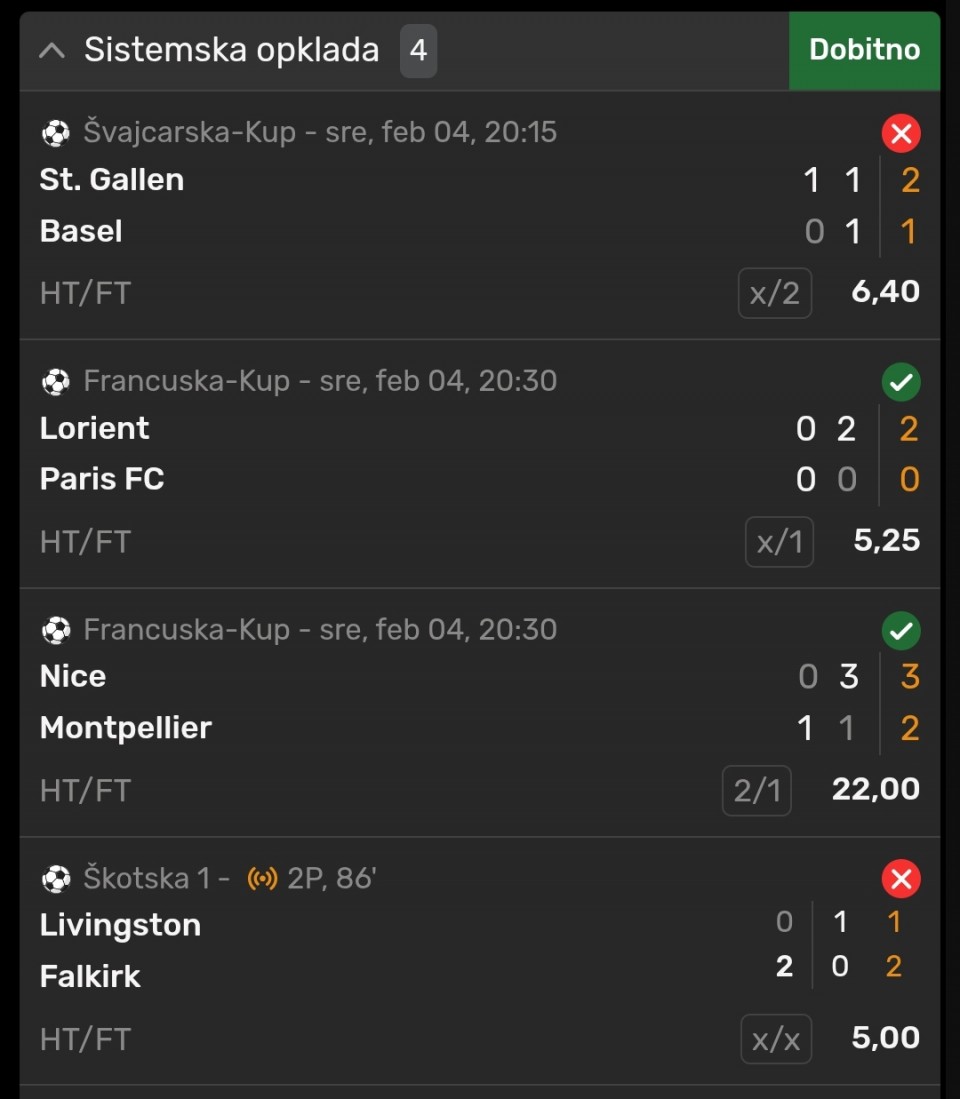Select the x/x pick on Livingston match
This screenshot has height=1099, width=960.
coord(776,1039)
